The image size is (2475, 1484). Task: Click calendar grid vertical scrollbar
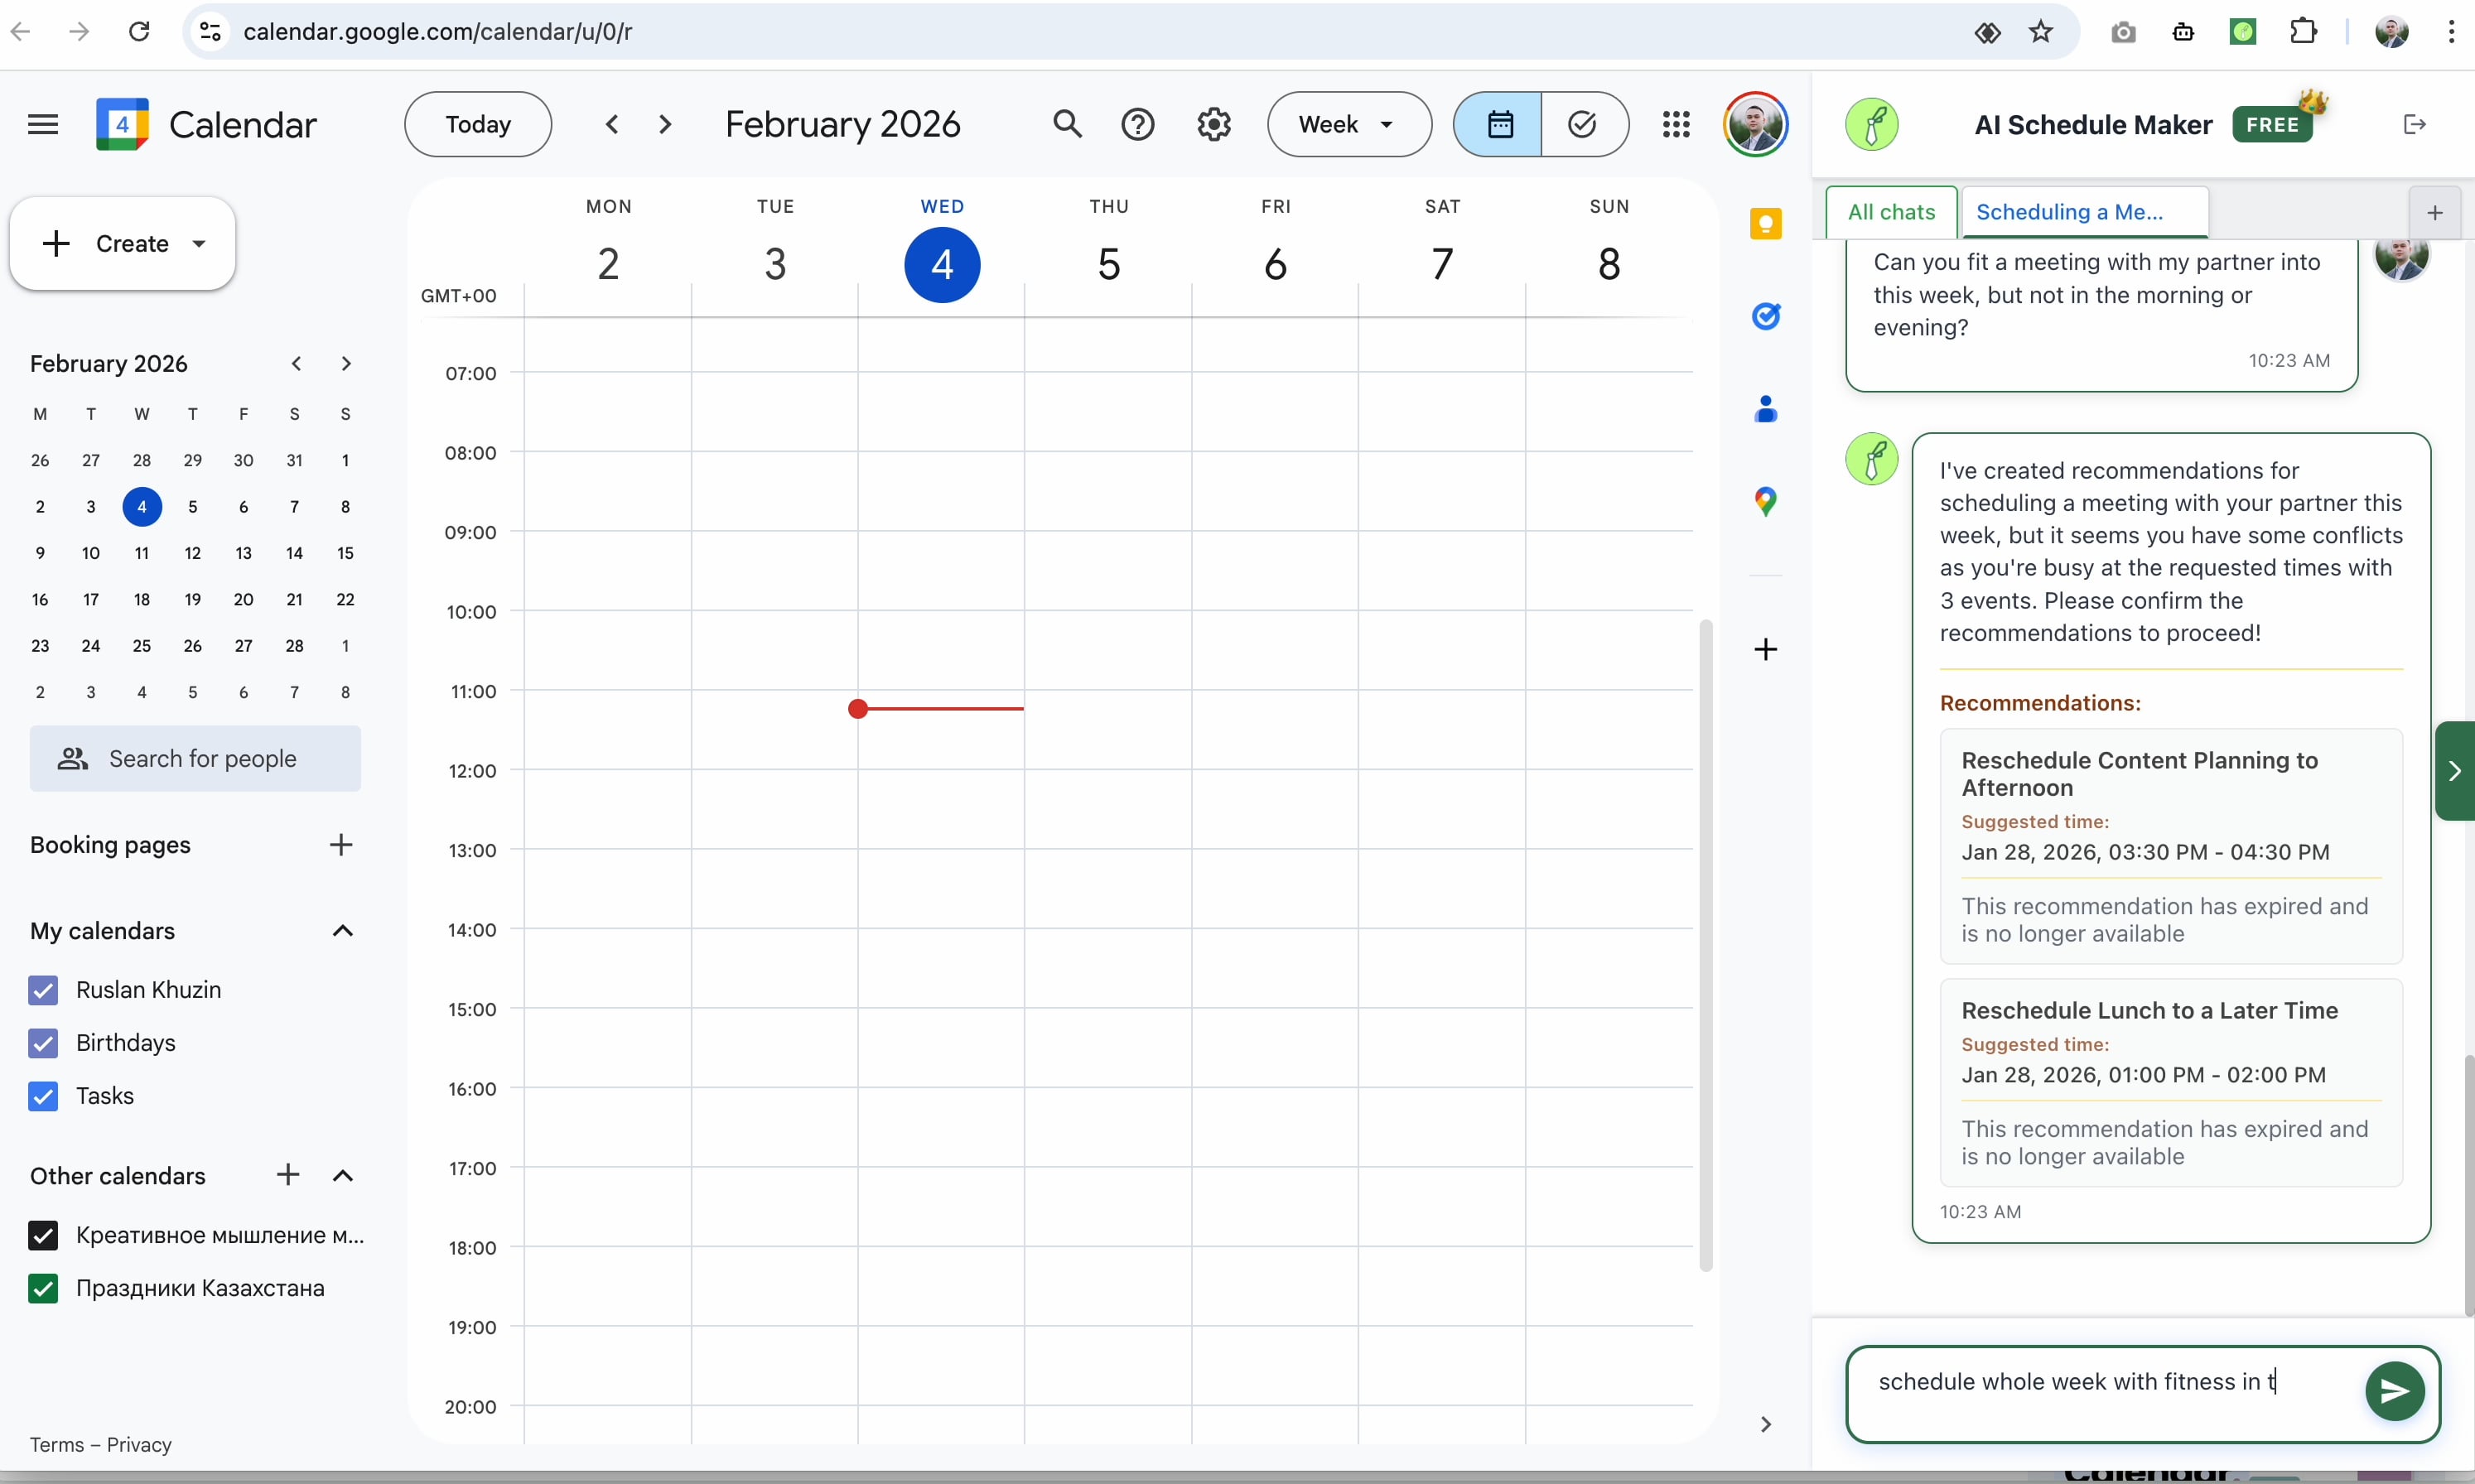pos(1706,945)
